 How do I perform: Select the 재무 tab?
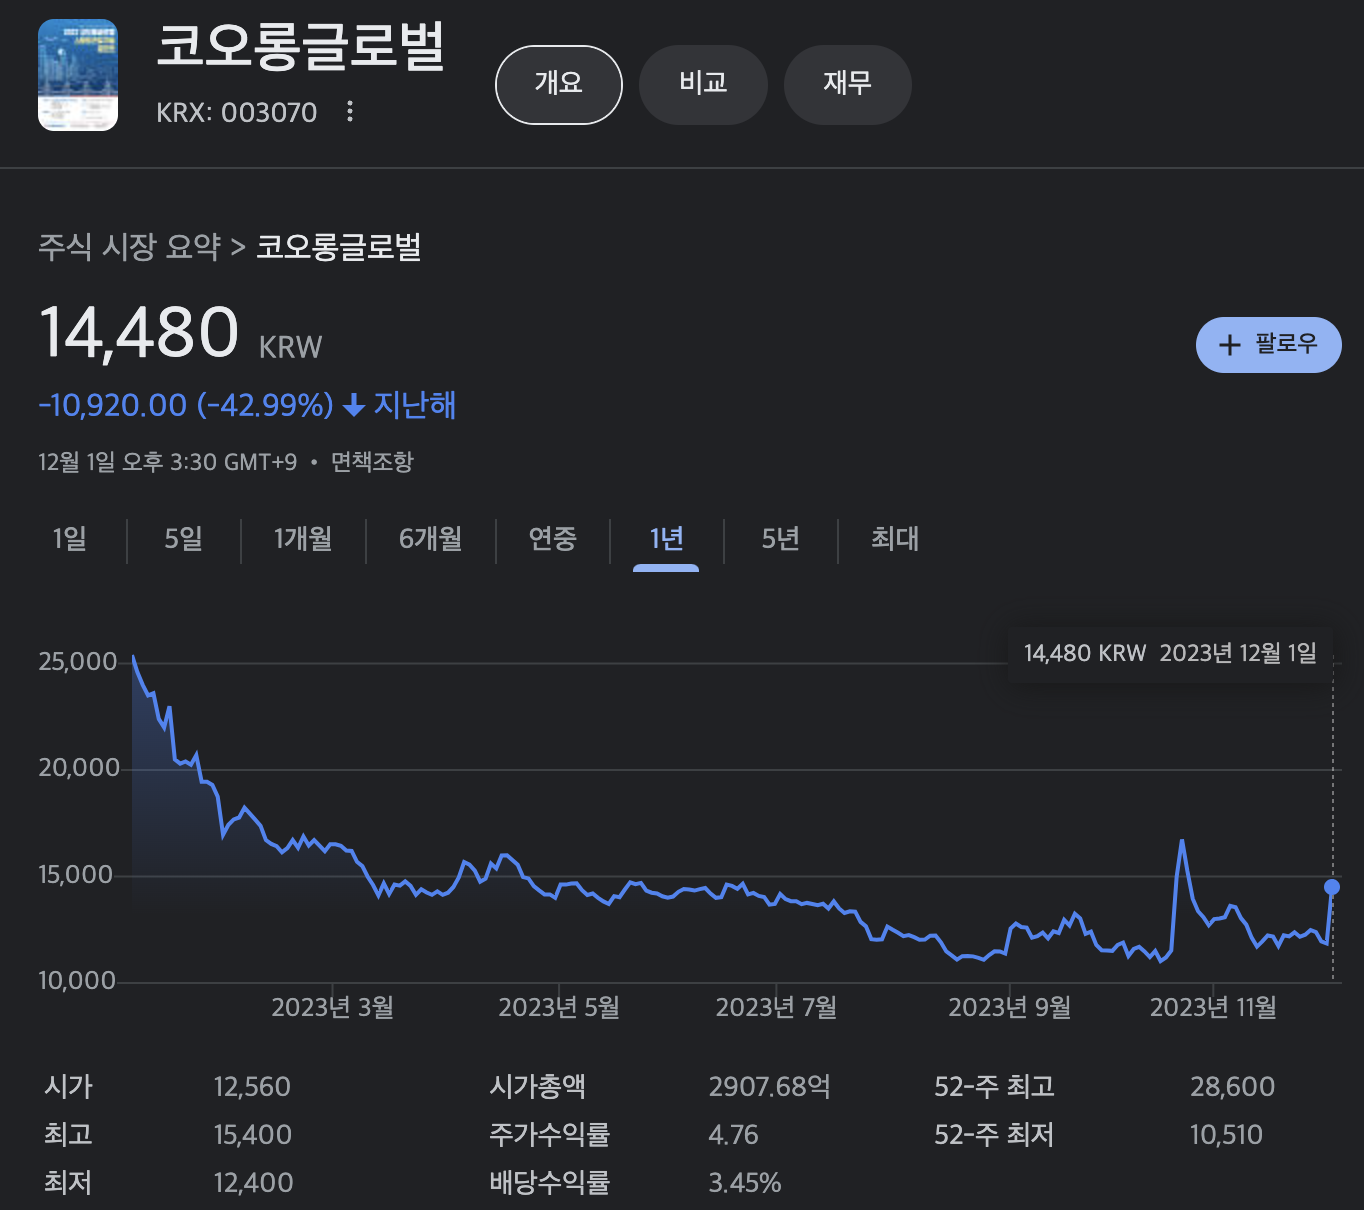click(x=847, y=84)
